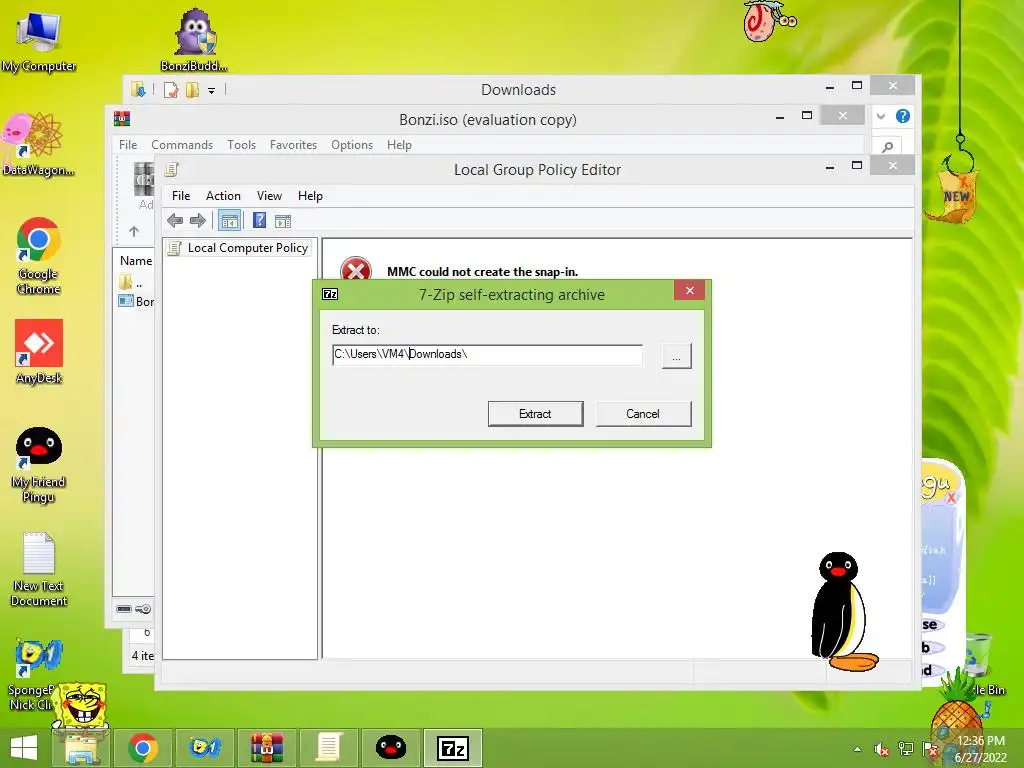
Task: Open File menu in WinRAR Bonzi.iso window
Action: [128, 145]
